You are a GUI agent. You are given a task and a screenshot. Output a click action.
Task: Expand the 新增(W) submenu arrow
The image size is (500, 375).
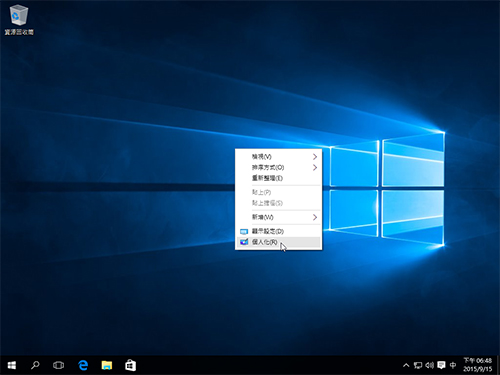[x=315, y=217]
